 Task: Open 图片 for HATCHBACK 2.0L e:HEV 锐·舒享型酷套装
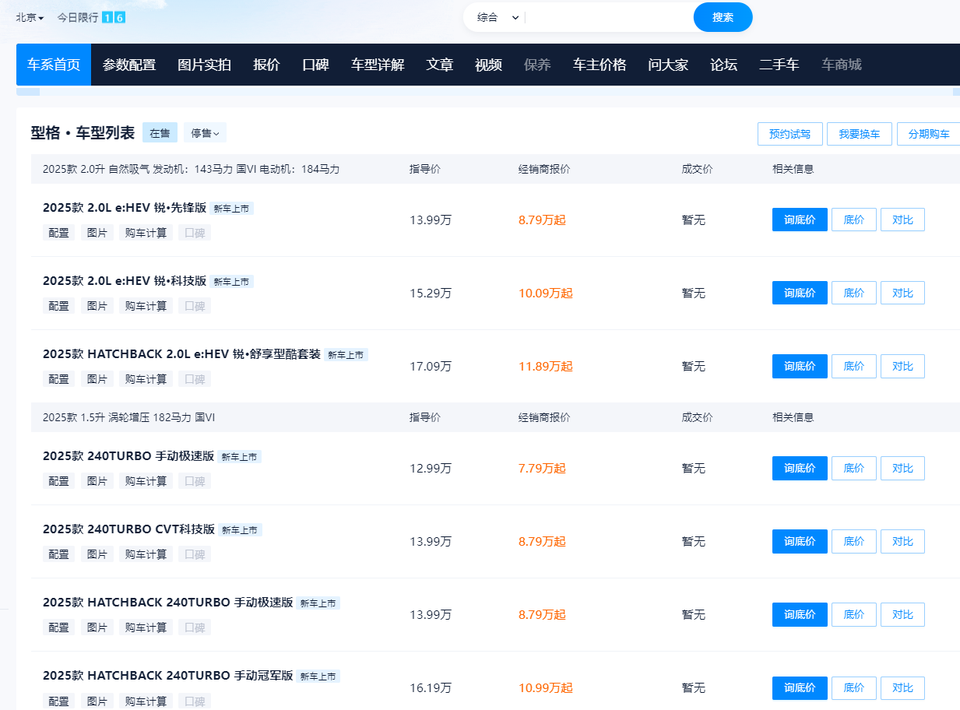click(97, 379)
